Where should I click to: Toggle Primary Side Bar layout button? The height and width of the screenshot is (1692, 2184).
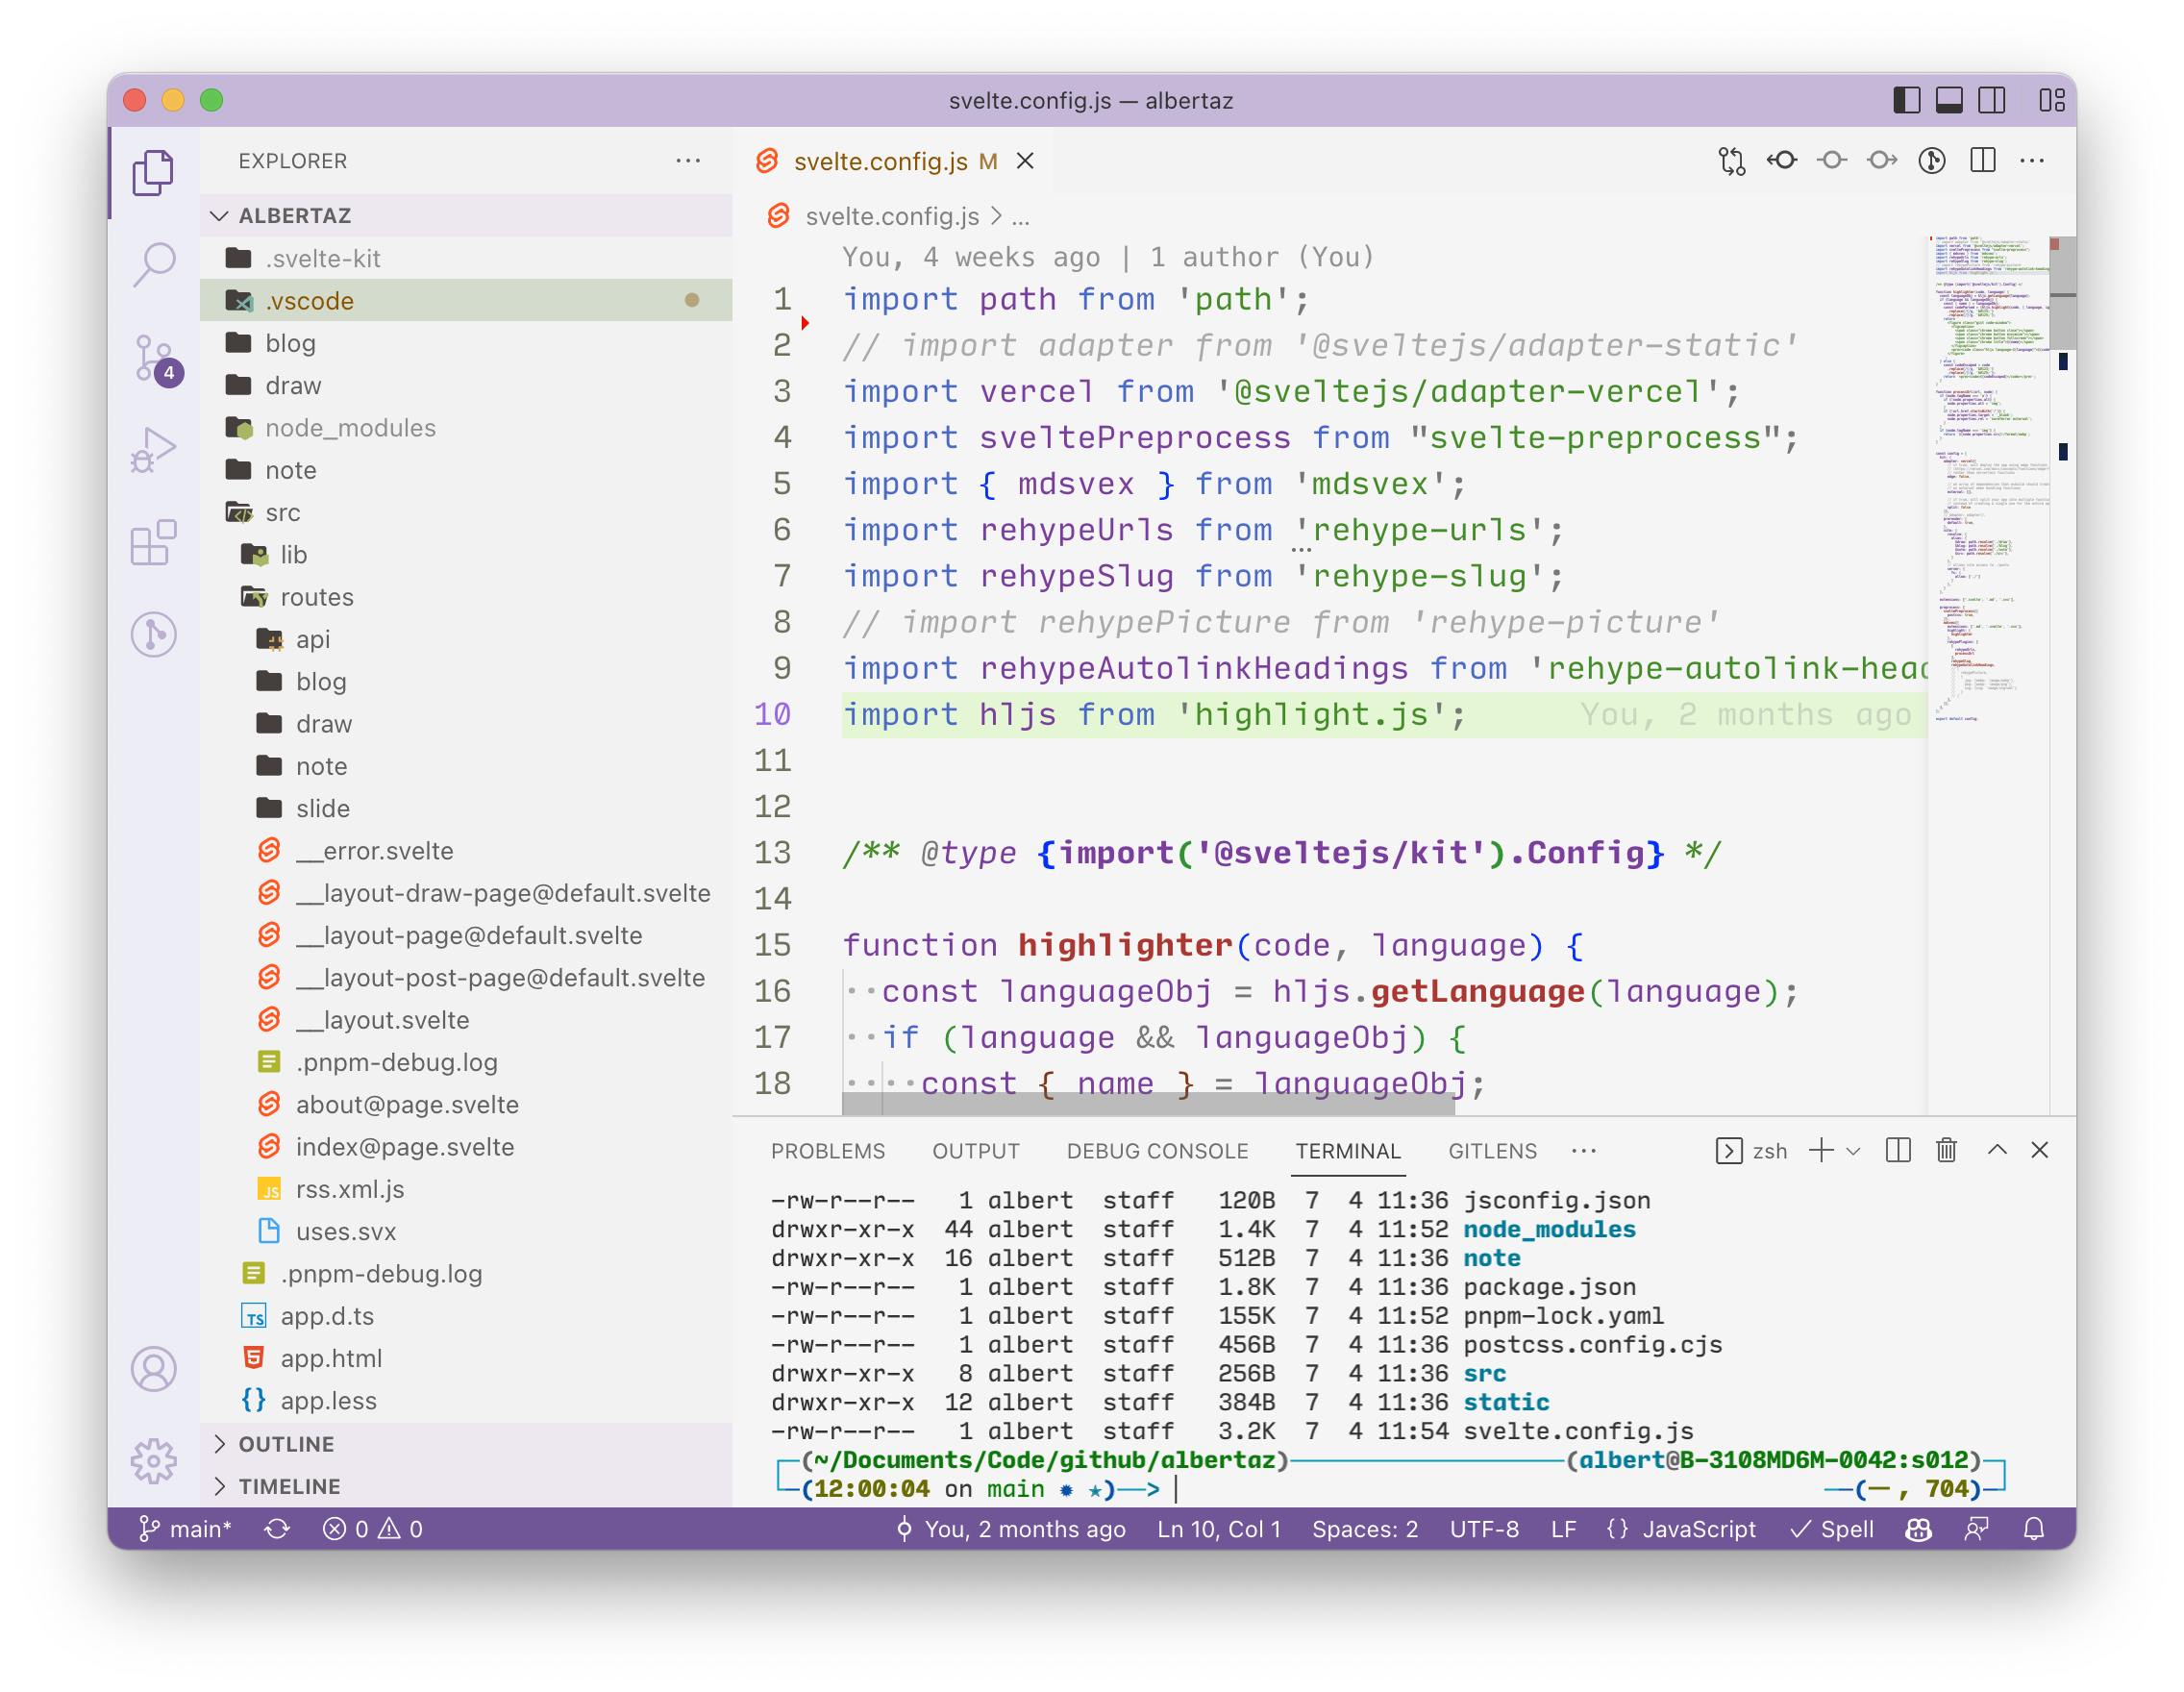pyautogui.click(x=1906, y=100)
